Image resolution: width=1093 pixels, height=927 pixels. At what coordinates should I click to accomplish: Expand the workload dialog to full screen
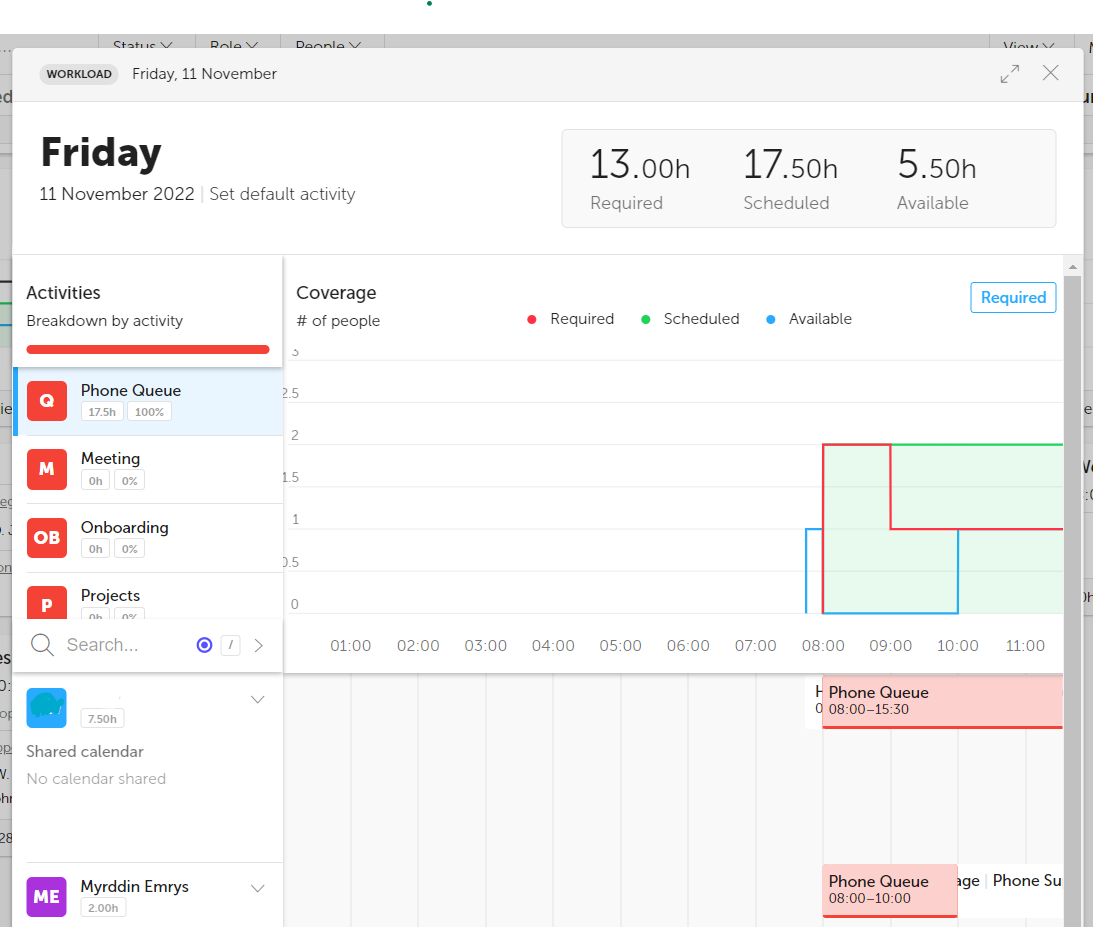[x=1010, y=73]
